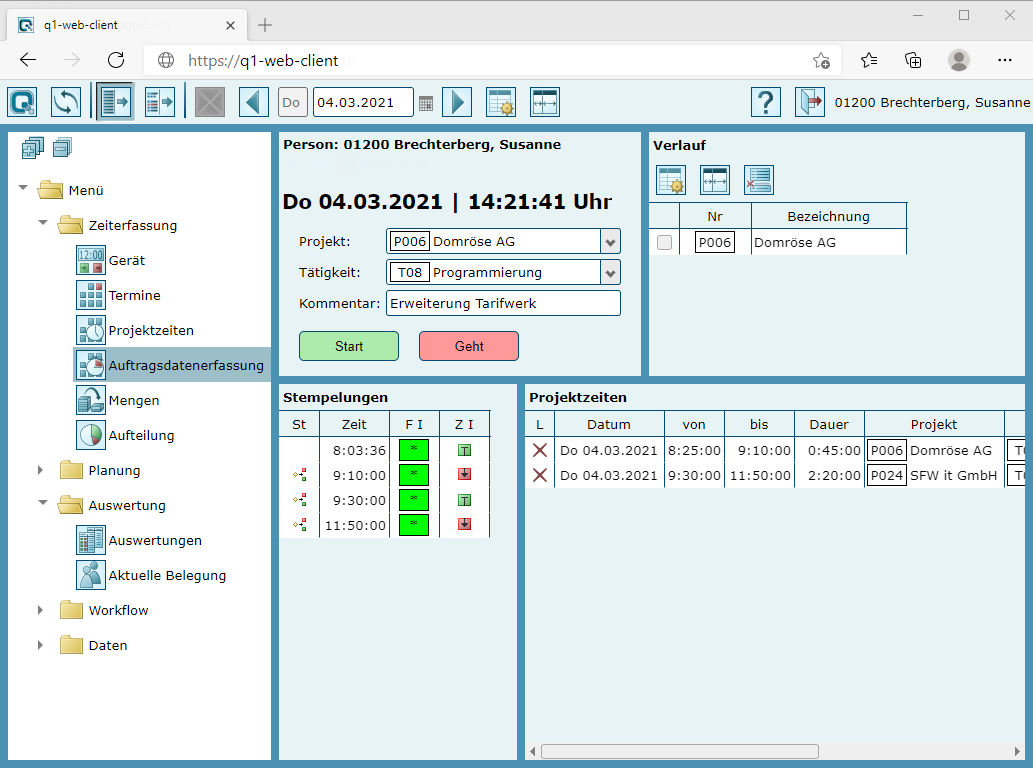The image size is (1033, 768).
Task: Click the logout door icon
Action: (809, 102)
